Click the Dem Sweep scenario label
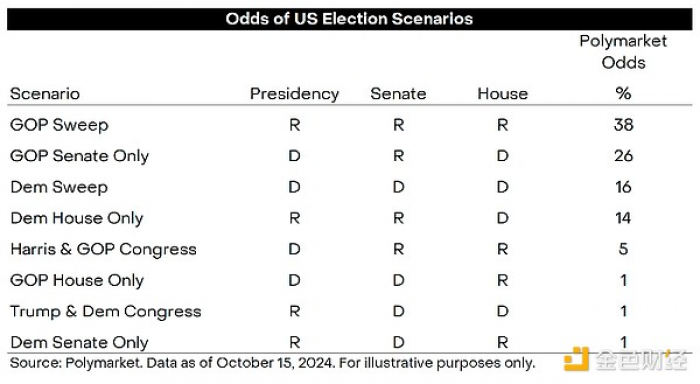The image size is (700, 384). [x=59, y=187]
